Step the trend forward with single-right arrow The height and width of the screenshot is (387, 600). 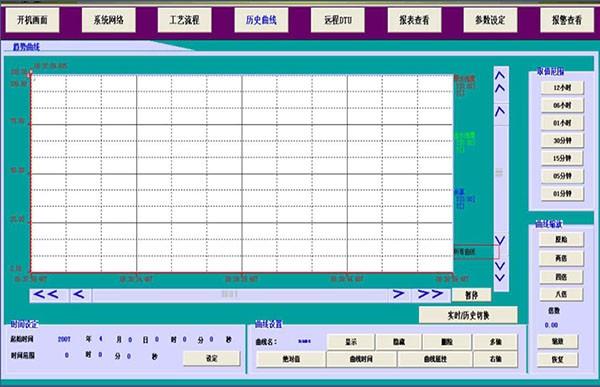pos(398,294)
